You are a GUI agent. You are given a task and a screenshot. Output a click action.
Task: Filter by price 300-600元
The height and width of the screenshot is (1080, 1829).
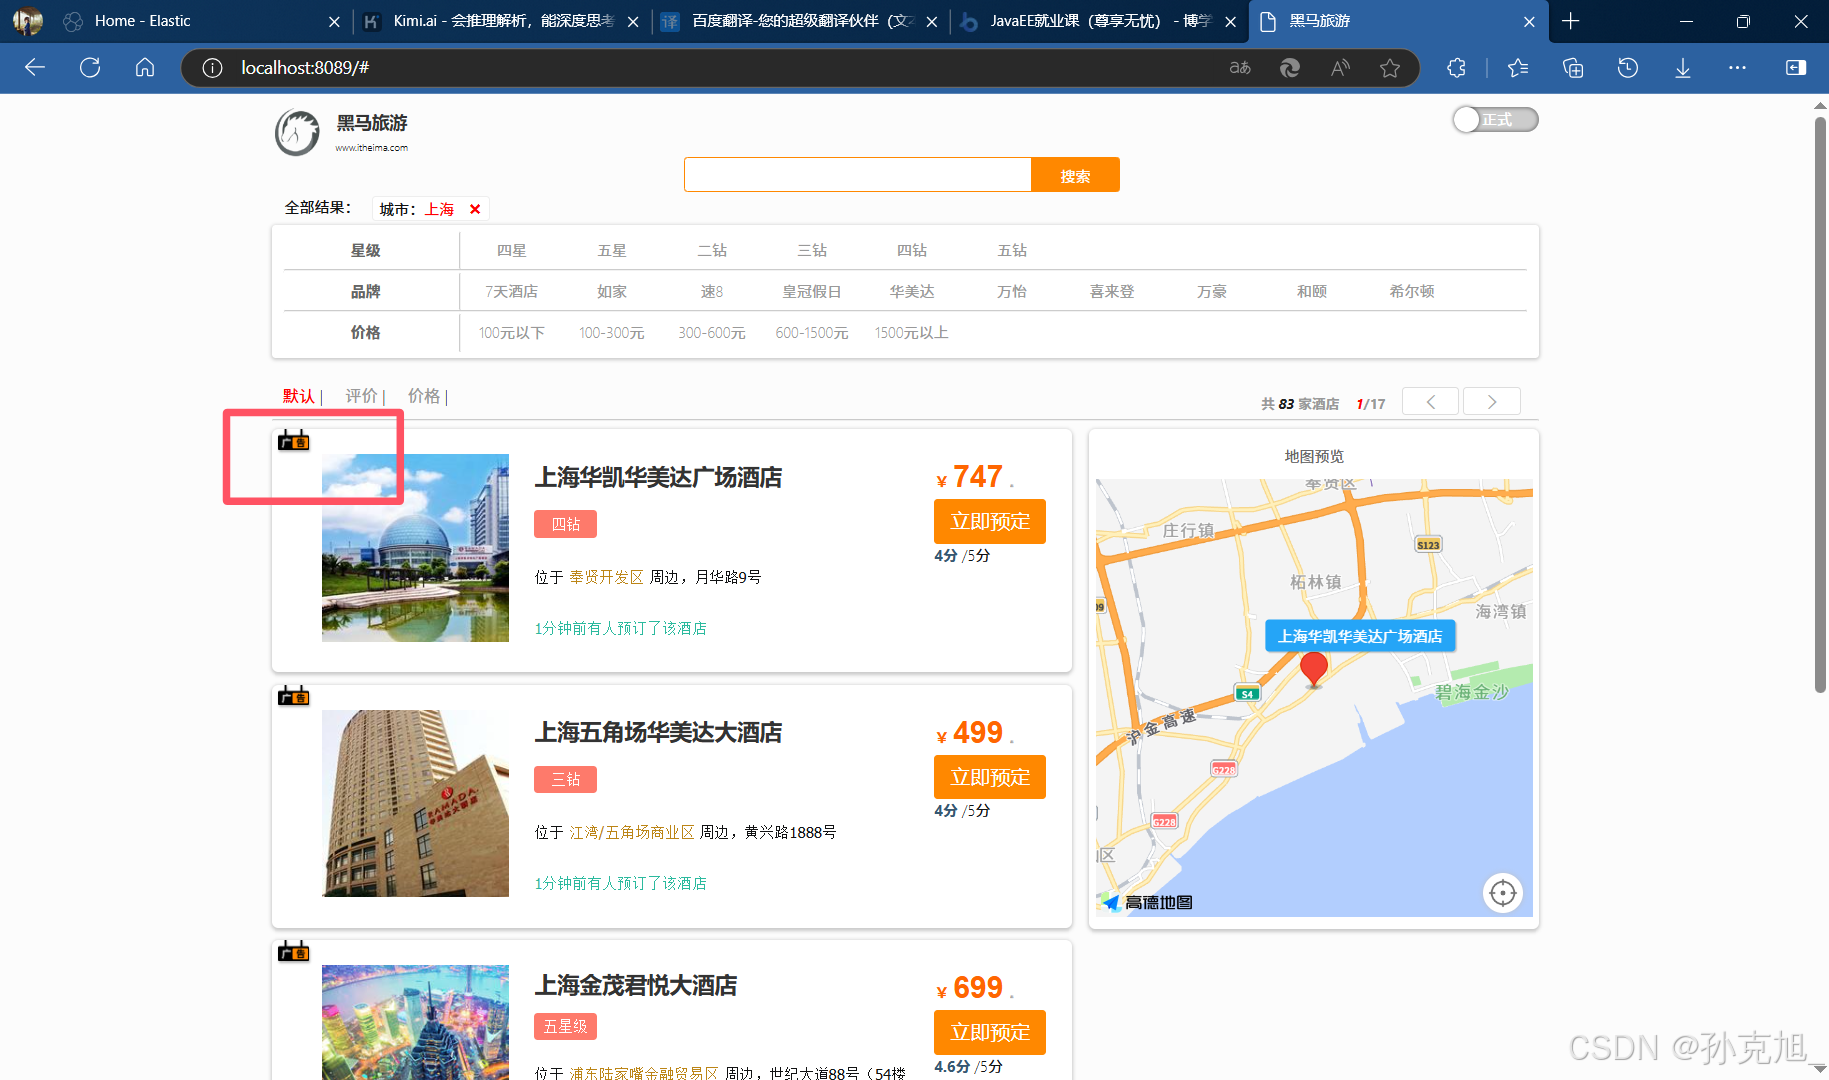[x=712, y=332]
